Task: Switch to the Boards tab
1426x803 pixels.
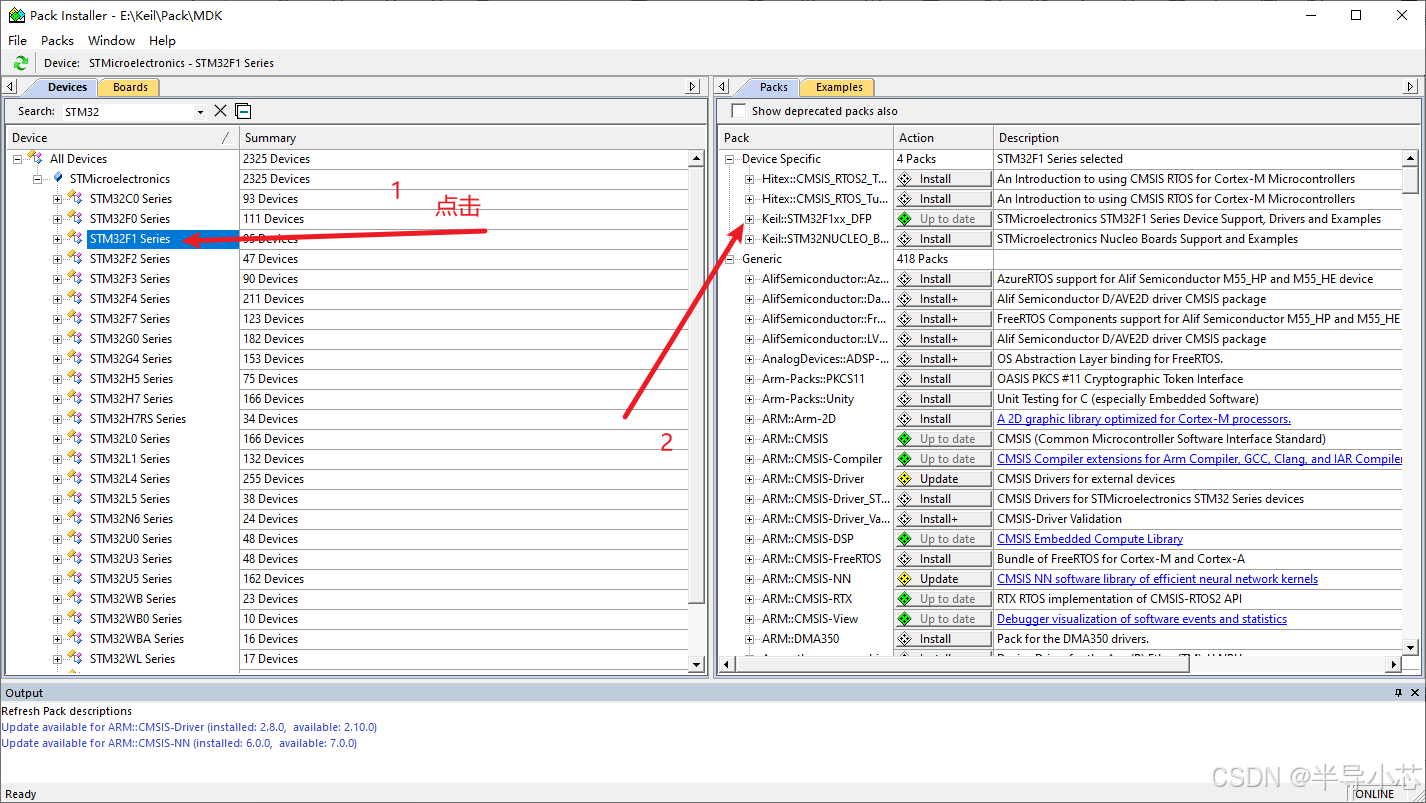Action: tap(130, 87)
